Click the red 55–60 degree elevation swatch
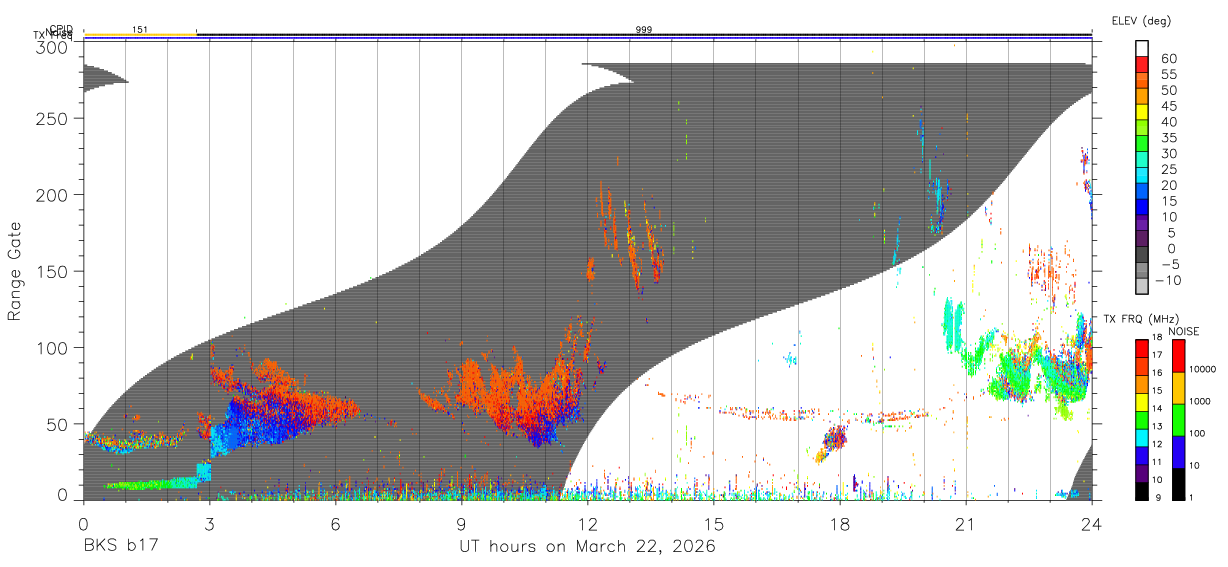 (x=1142, y=66)
